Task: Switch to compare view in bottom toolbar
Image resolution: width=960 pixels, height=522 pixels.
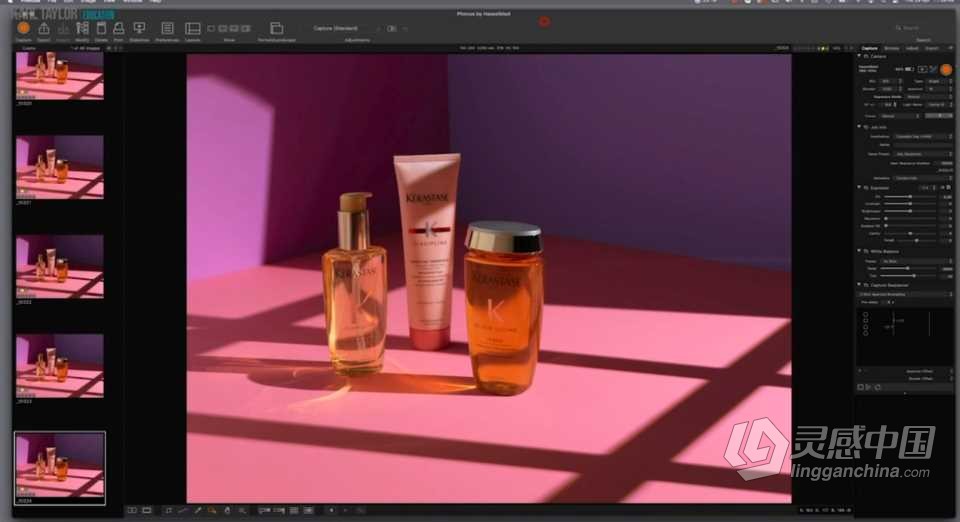Action: click(x=132, y=510)
